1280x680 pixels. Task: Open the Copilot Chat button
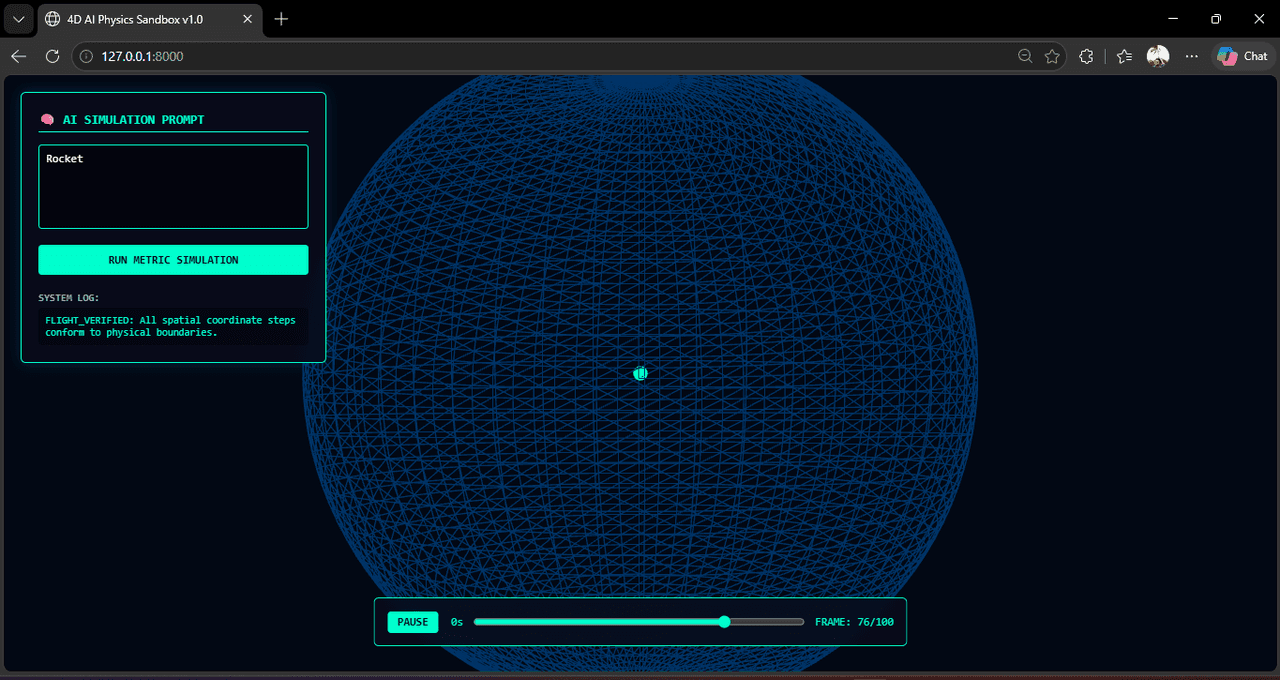pyautogui.click(x=1242, y=57)
